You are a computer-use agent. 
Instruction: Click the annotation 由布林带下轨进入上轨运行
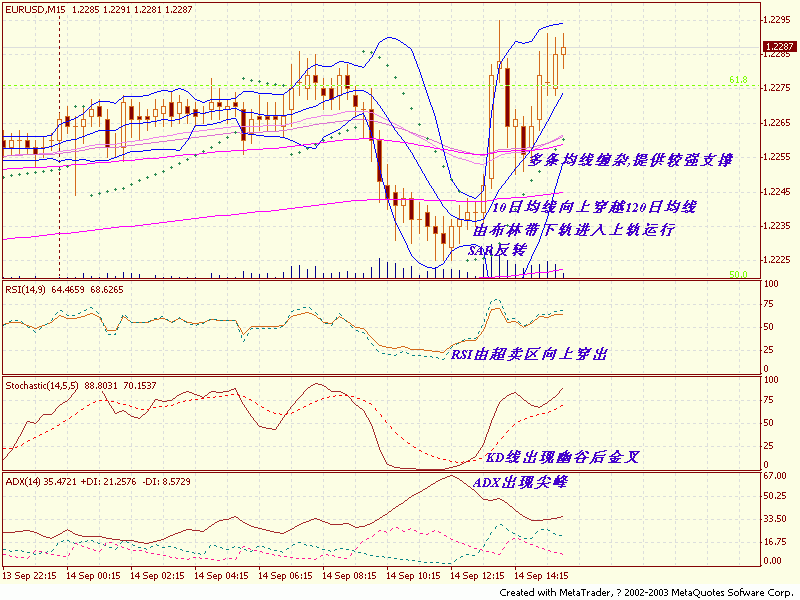(574, 230)
